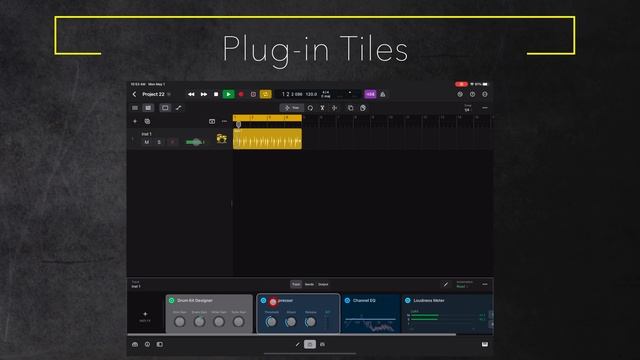Viewport: 640px width, 360px height.
Task: Click the rectangle view button left of the automation icon
Action: (x=165, y=108)
